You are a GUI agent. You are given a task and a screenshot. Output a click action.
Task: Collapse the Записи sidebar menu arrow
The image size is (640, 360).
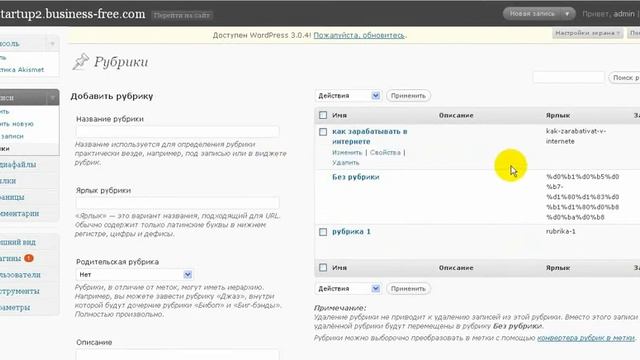pos(52,98)
